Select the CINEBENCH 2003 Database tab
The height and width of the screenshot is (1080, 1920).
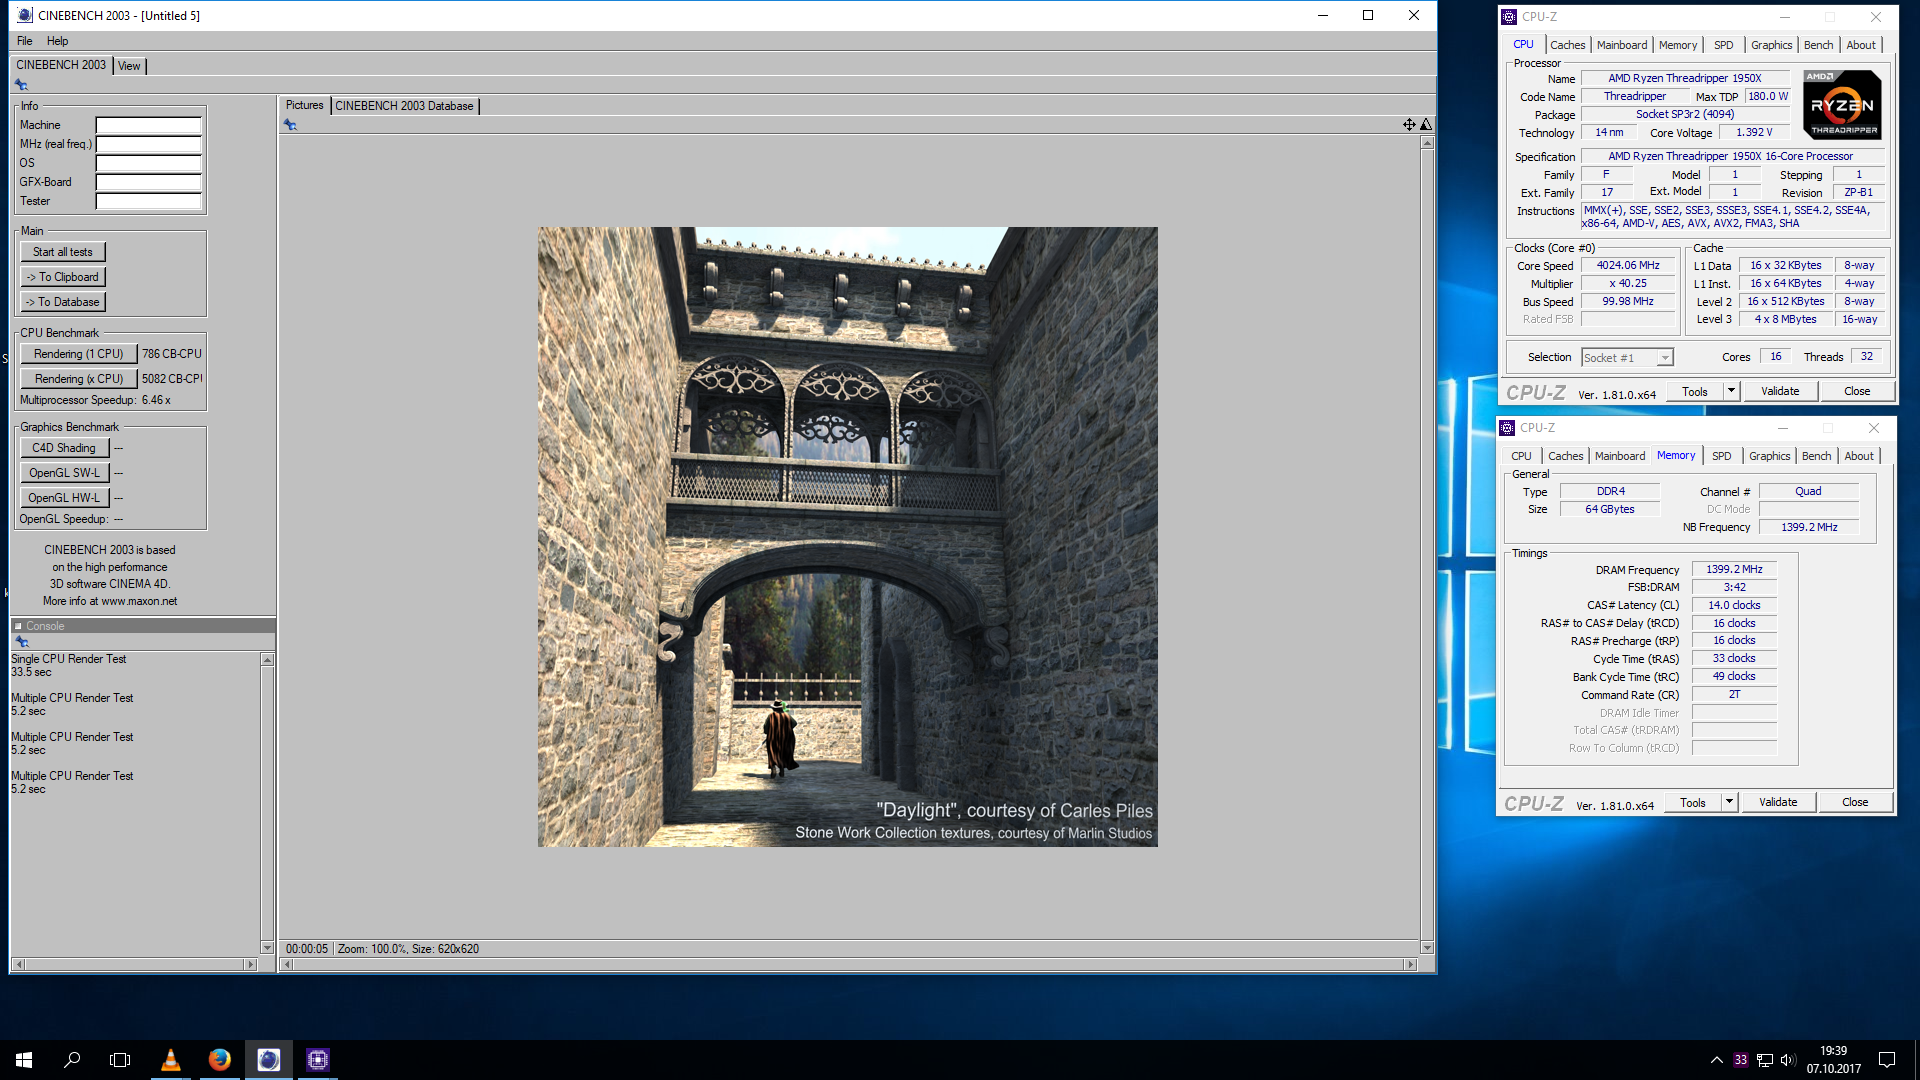point(404,106)
